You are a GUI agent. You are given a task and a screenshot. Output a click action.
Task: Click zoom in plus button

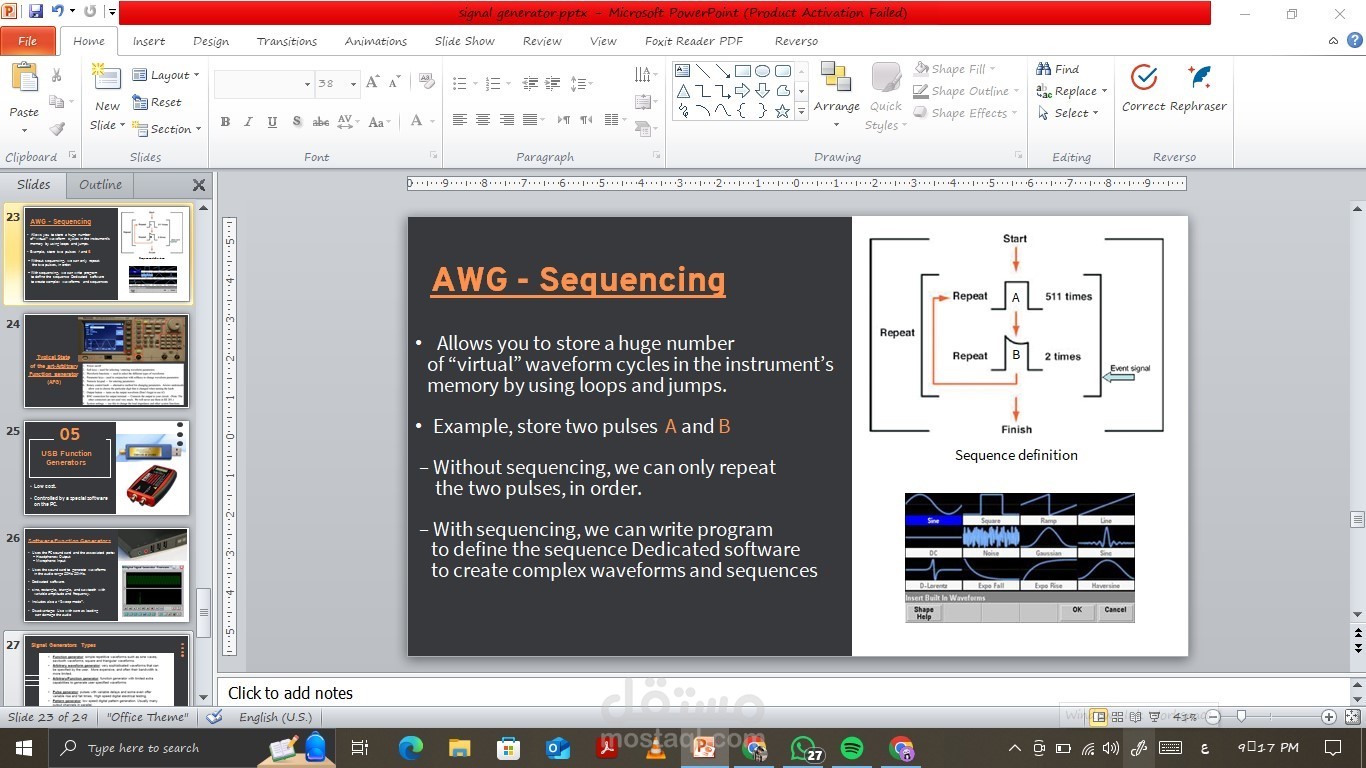(1329, 717)
